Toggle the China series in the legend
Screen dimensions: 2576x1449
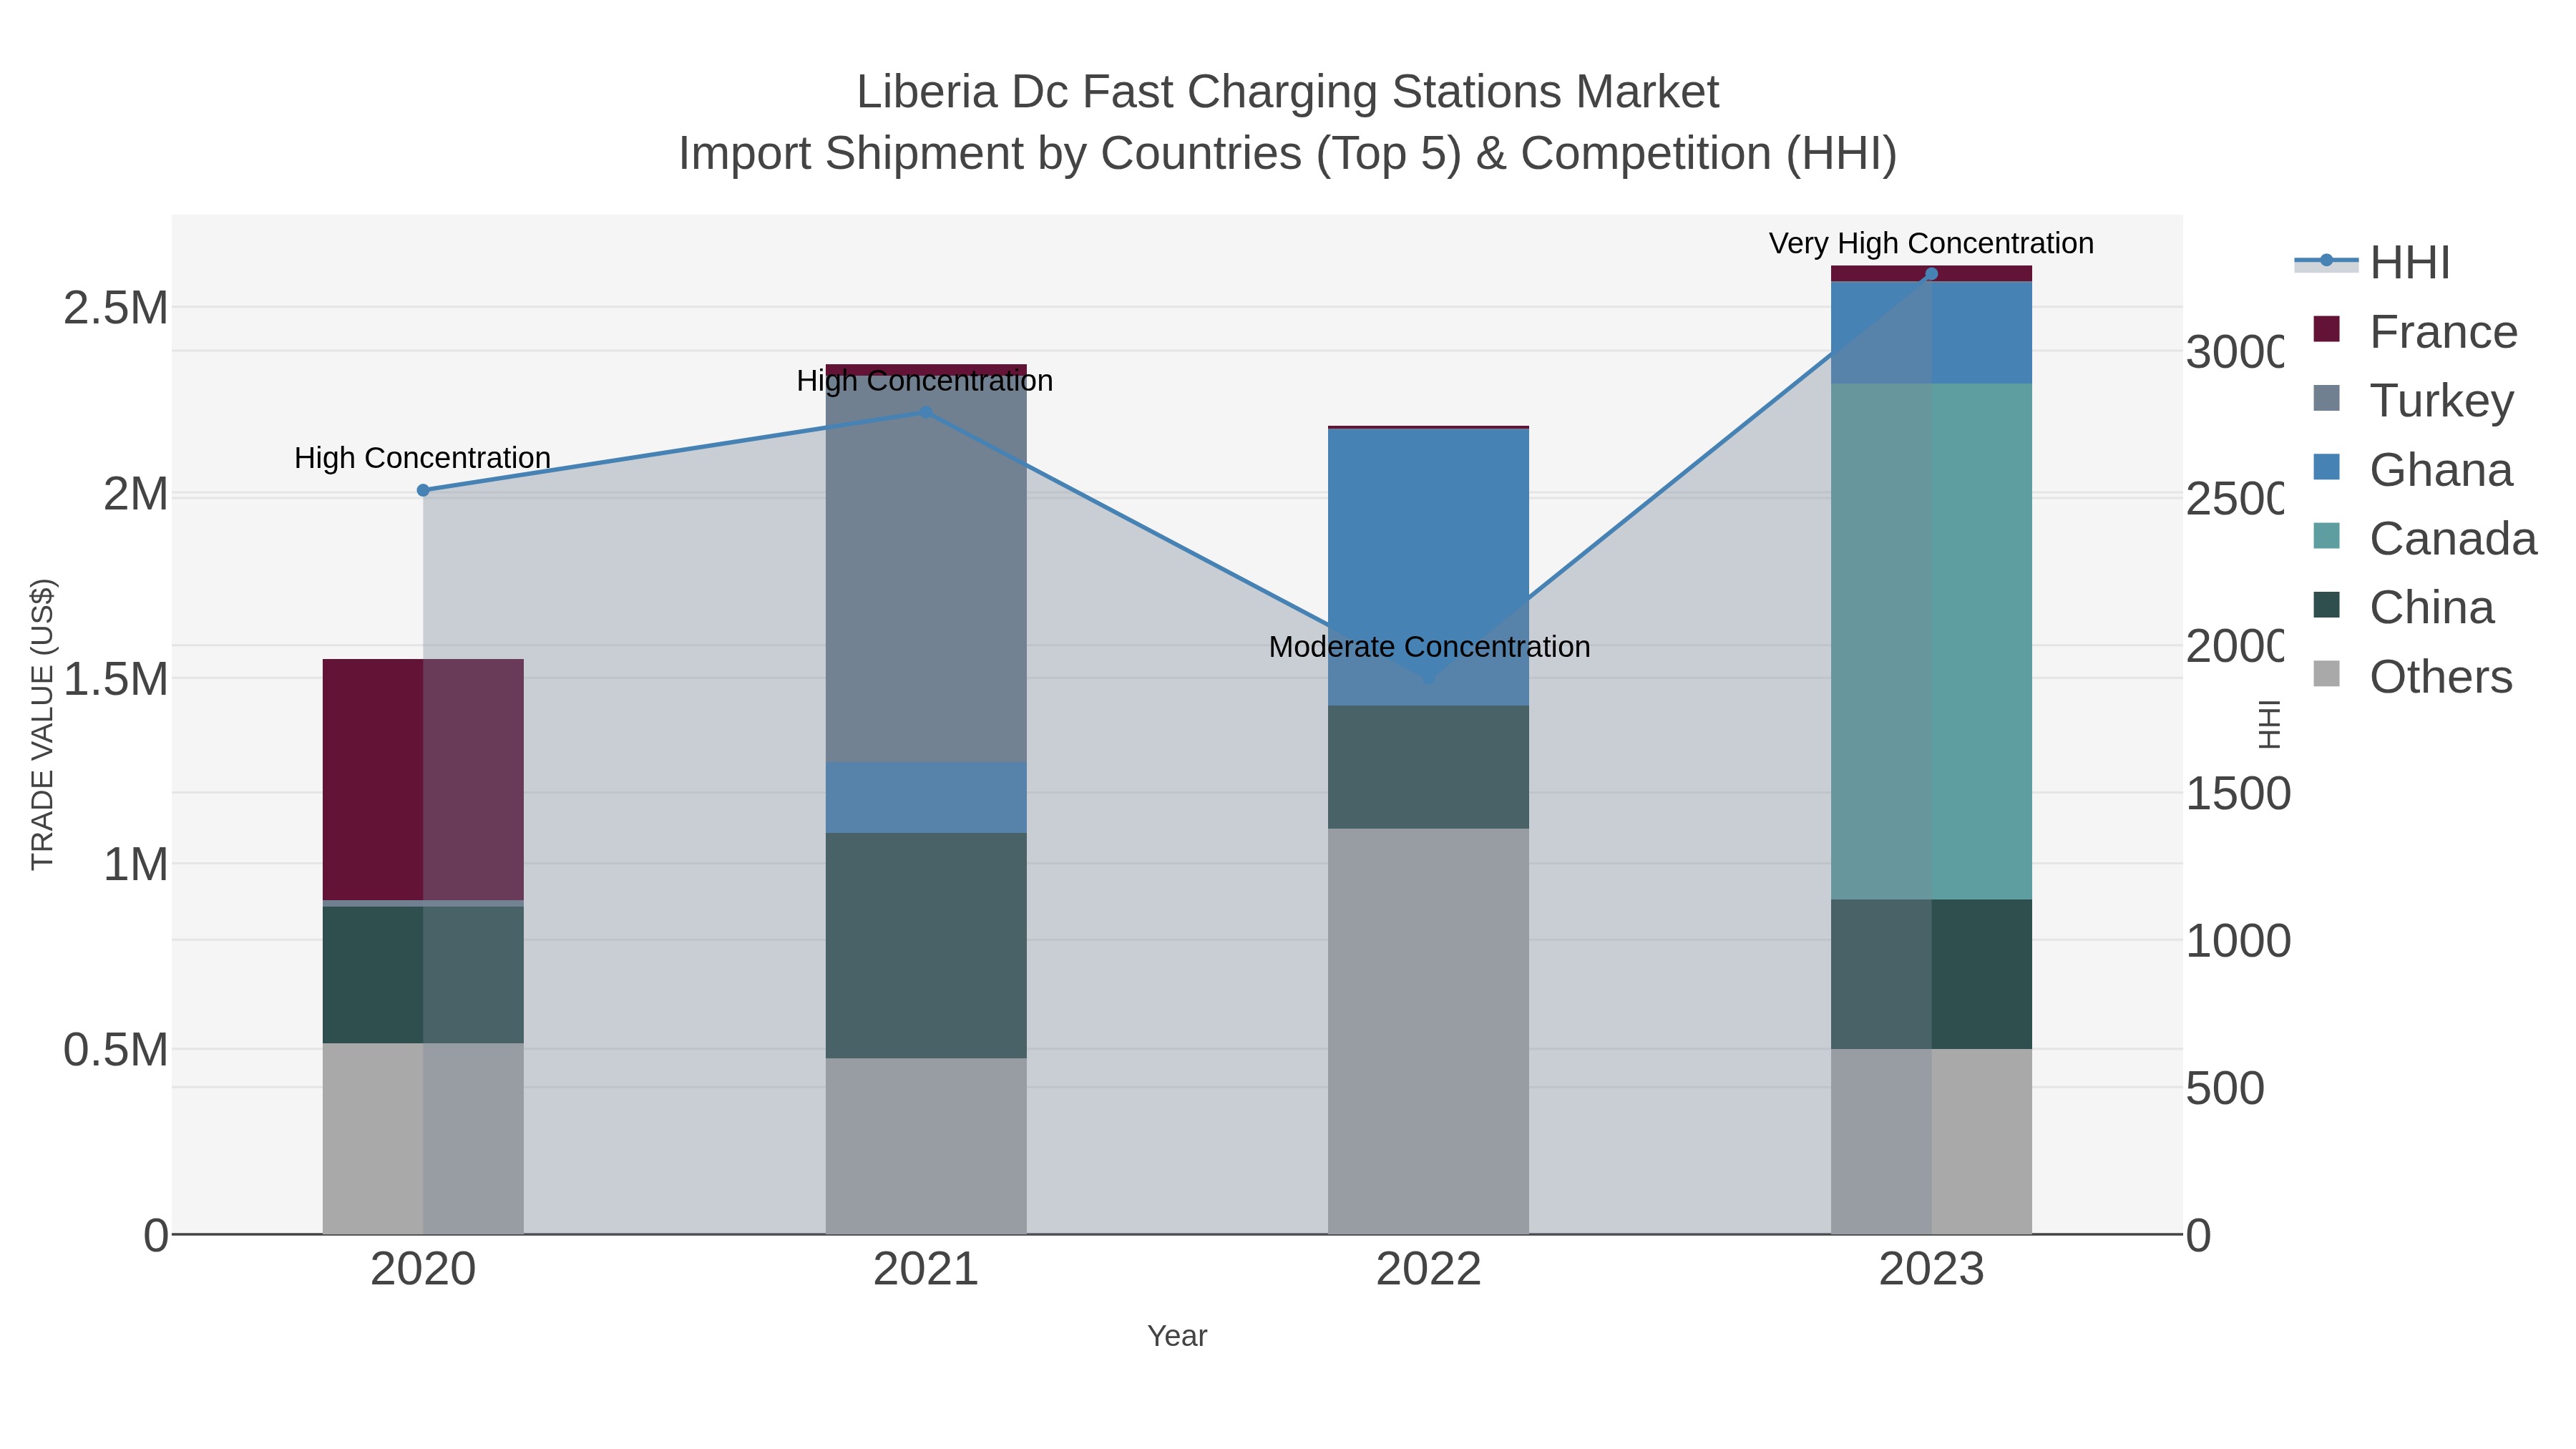coord(2404,607)
